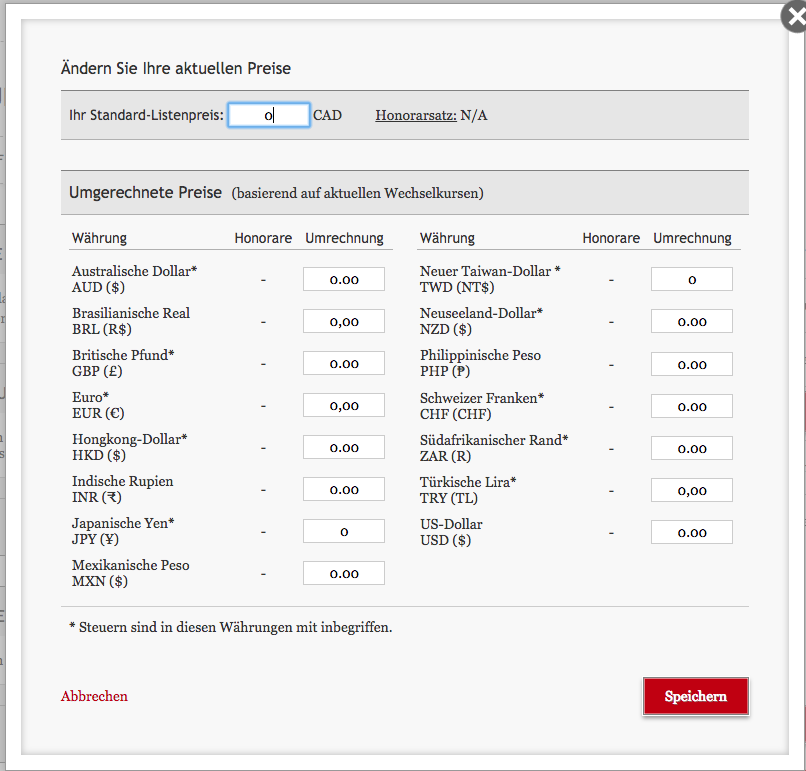The image size is (806, 771).
Task: Focus the Neuseeland-Dollar NZD conversion field
Action: point(691,321)
